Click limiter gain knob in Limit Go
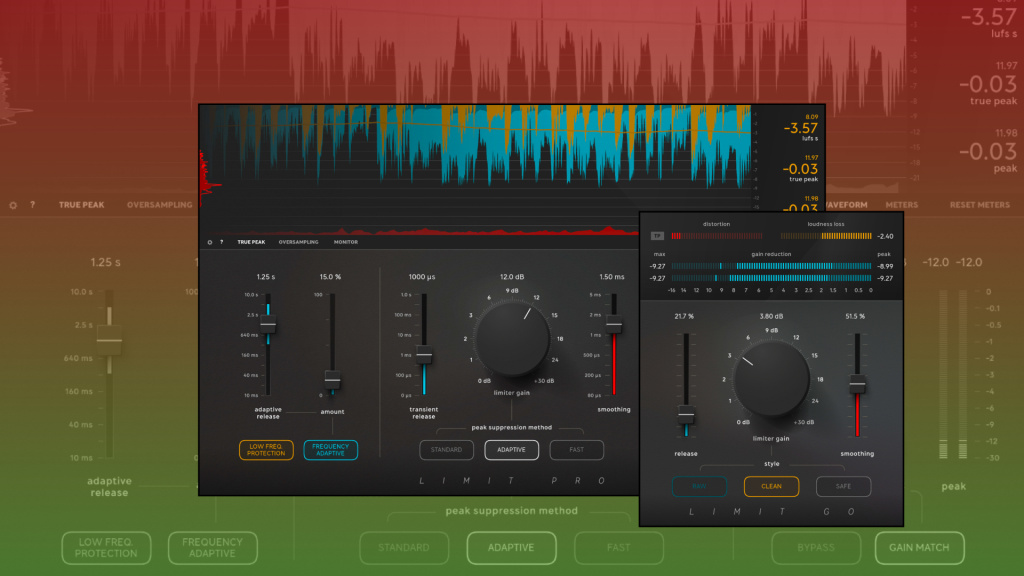 pyautogui.click(x=771, y=378)
